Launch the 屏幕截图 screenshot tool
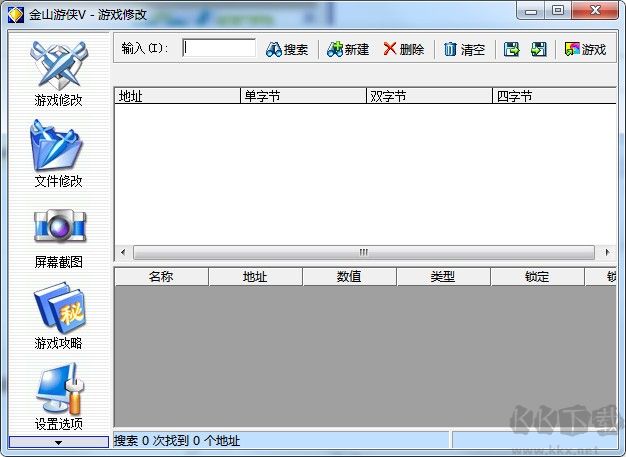The image size is (626, 457). 58,235
